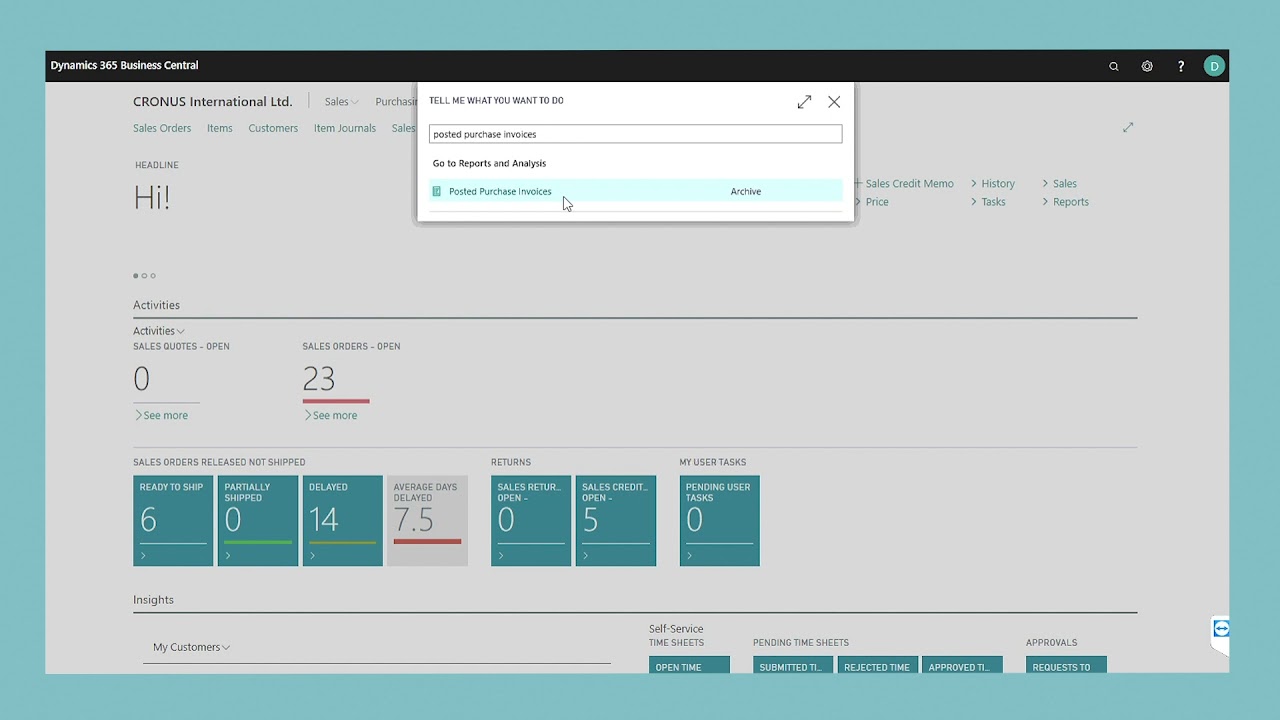Expand the My Customers dropdown
Image resolution: width=1280 pixels, height=720 pixels.
192,647
